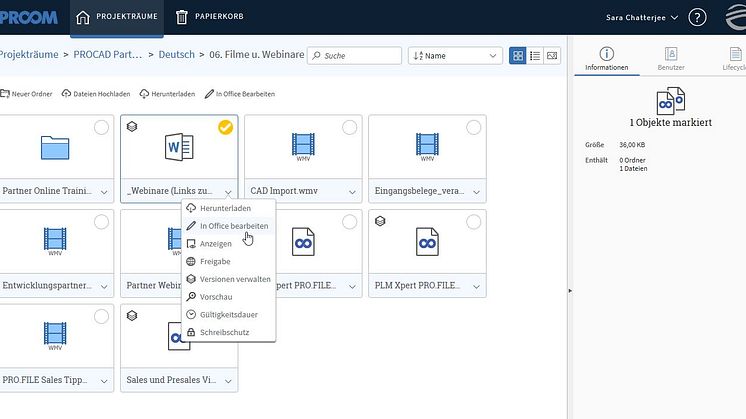Click the Projekträume home icon
This screenshot has height=419, width=746.
click(83, 17)
